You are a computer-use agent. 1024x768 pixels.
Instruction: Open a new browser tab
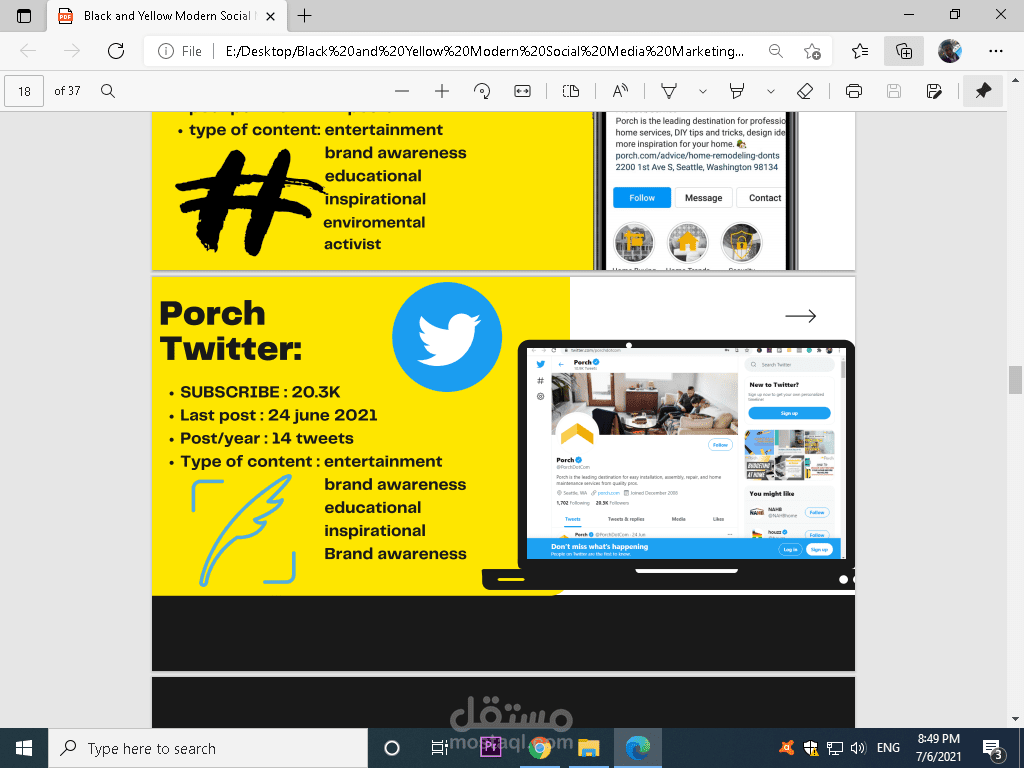pyautogui.click(x=304, y=16)
